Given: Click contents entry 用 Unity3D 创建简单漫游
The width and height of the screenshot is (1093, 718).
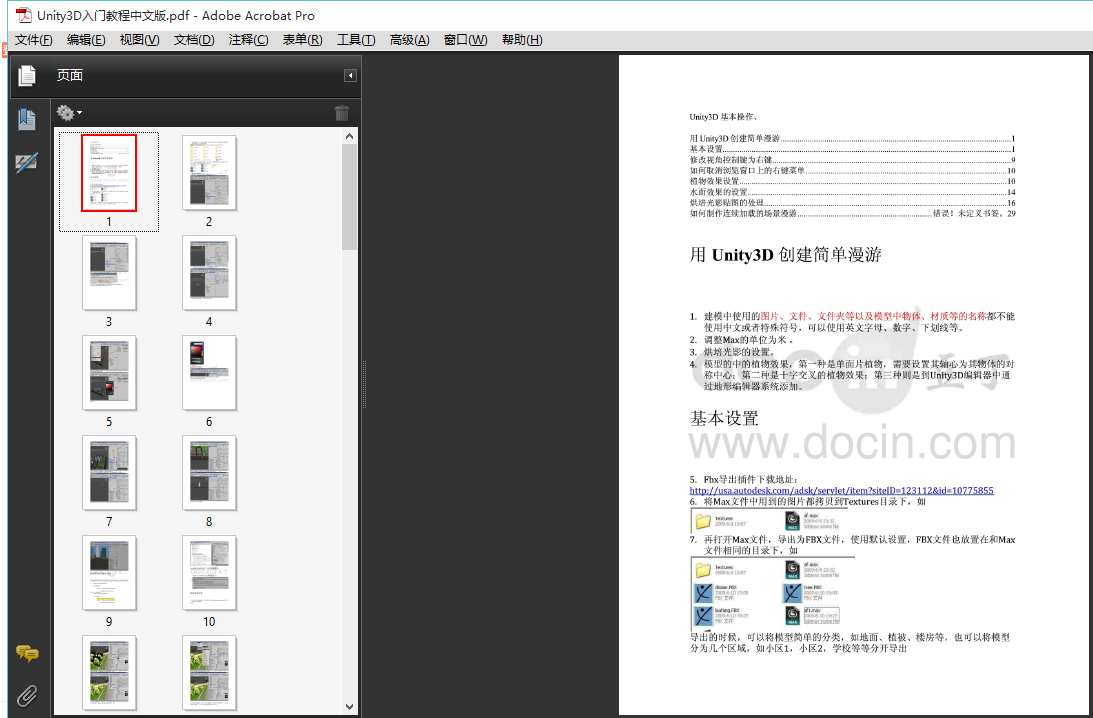Looking at the screenshot, I should (852, 139).
